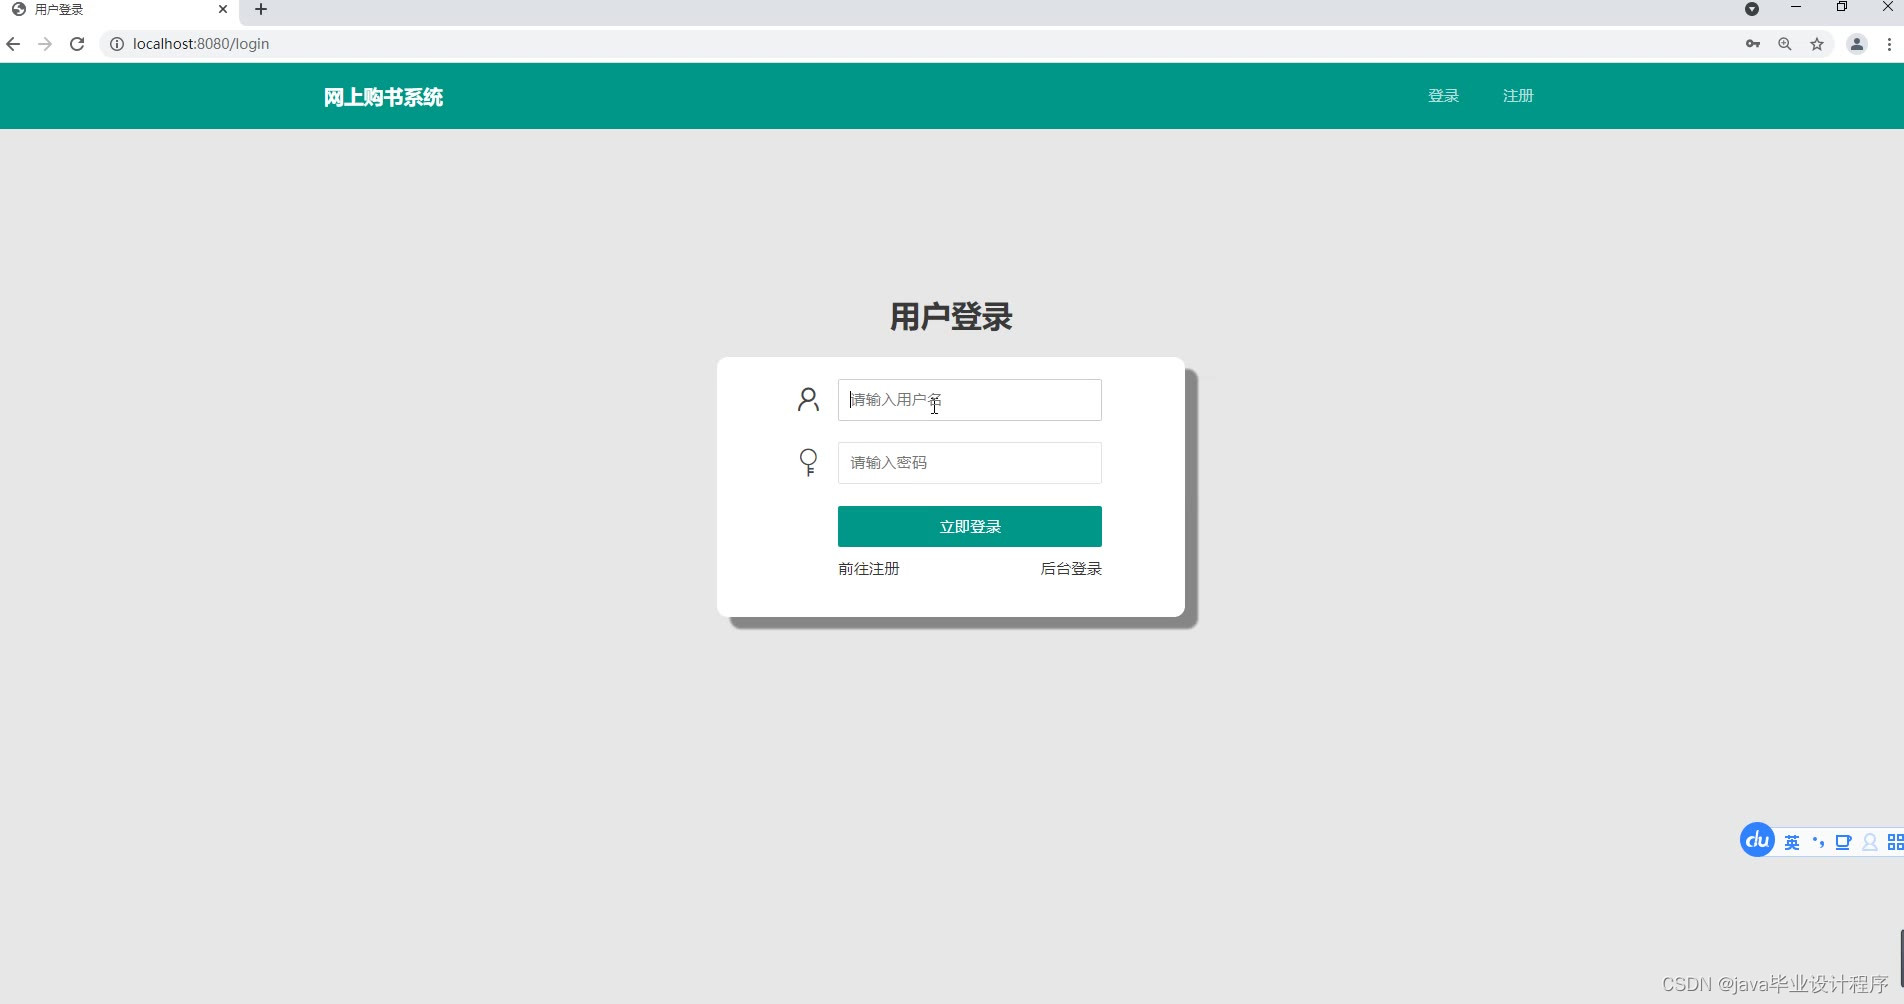The height and width of the screenshot is (1004, 1904).
Task: Click the 立即登录 button
Action: click(x=970, y=527)
